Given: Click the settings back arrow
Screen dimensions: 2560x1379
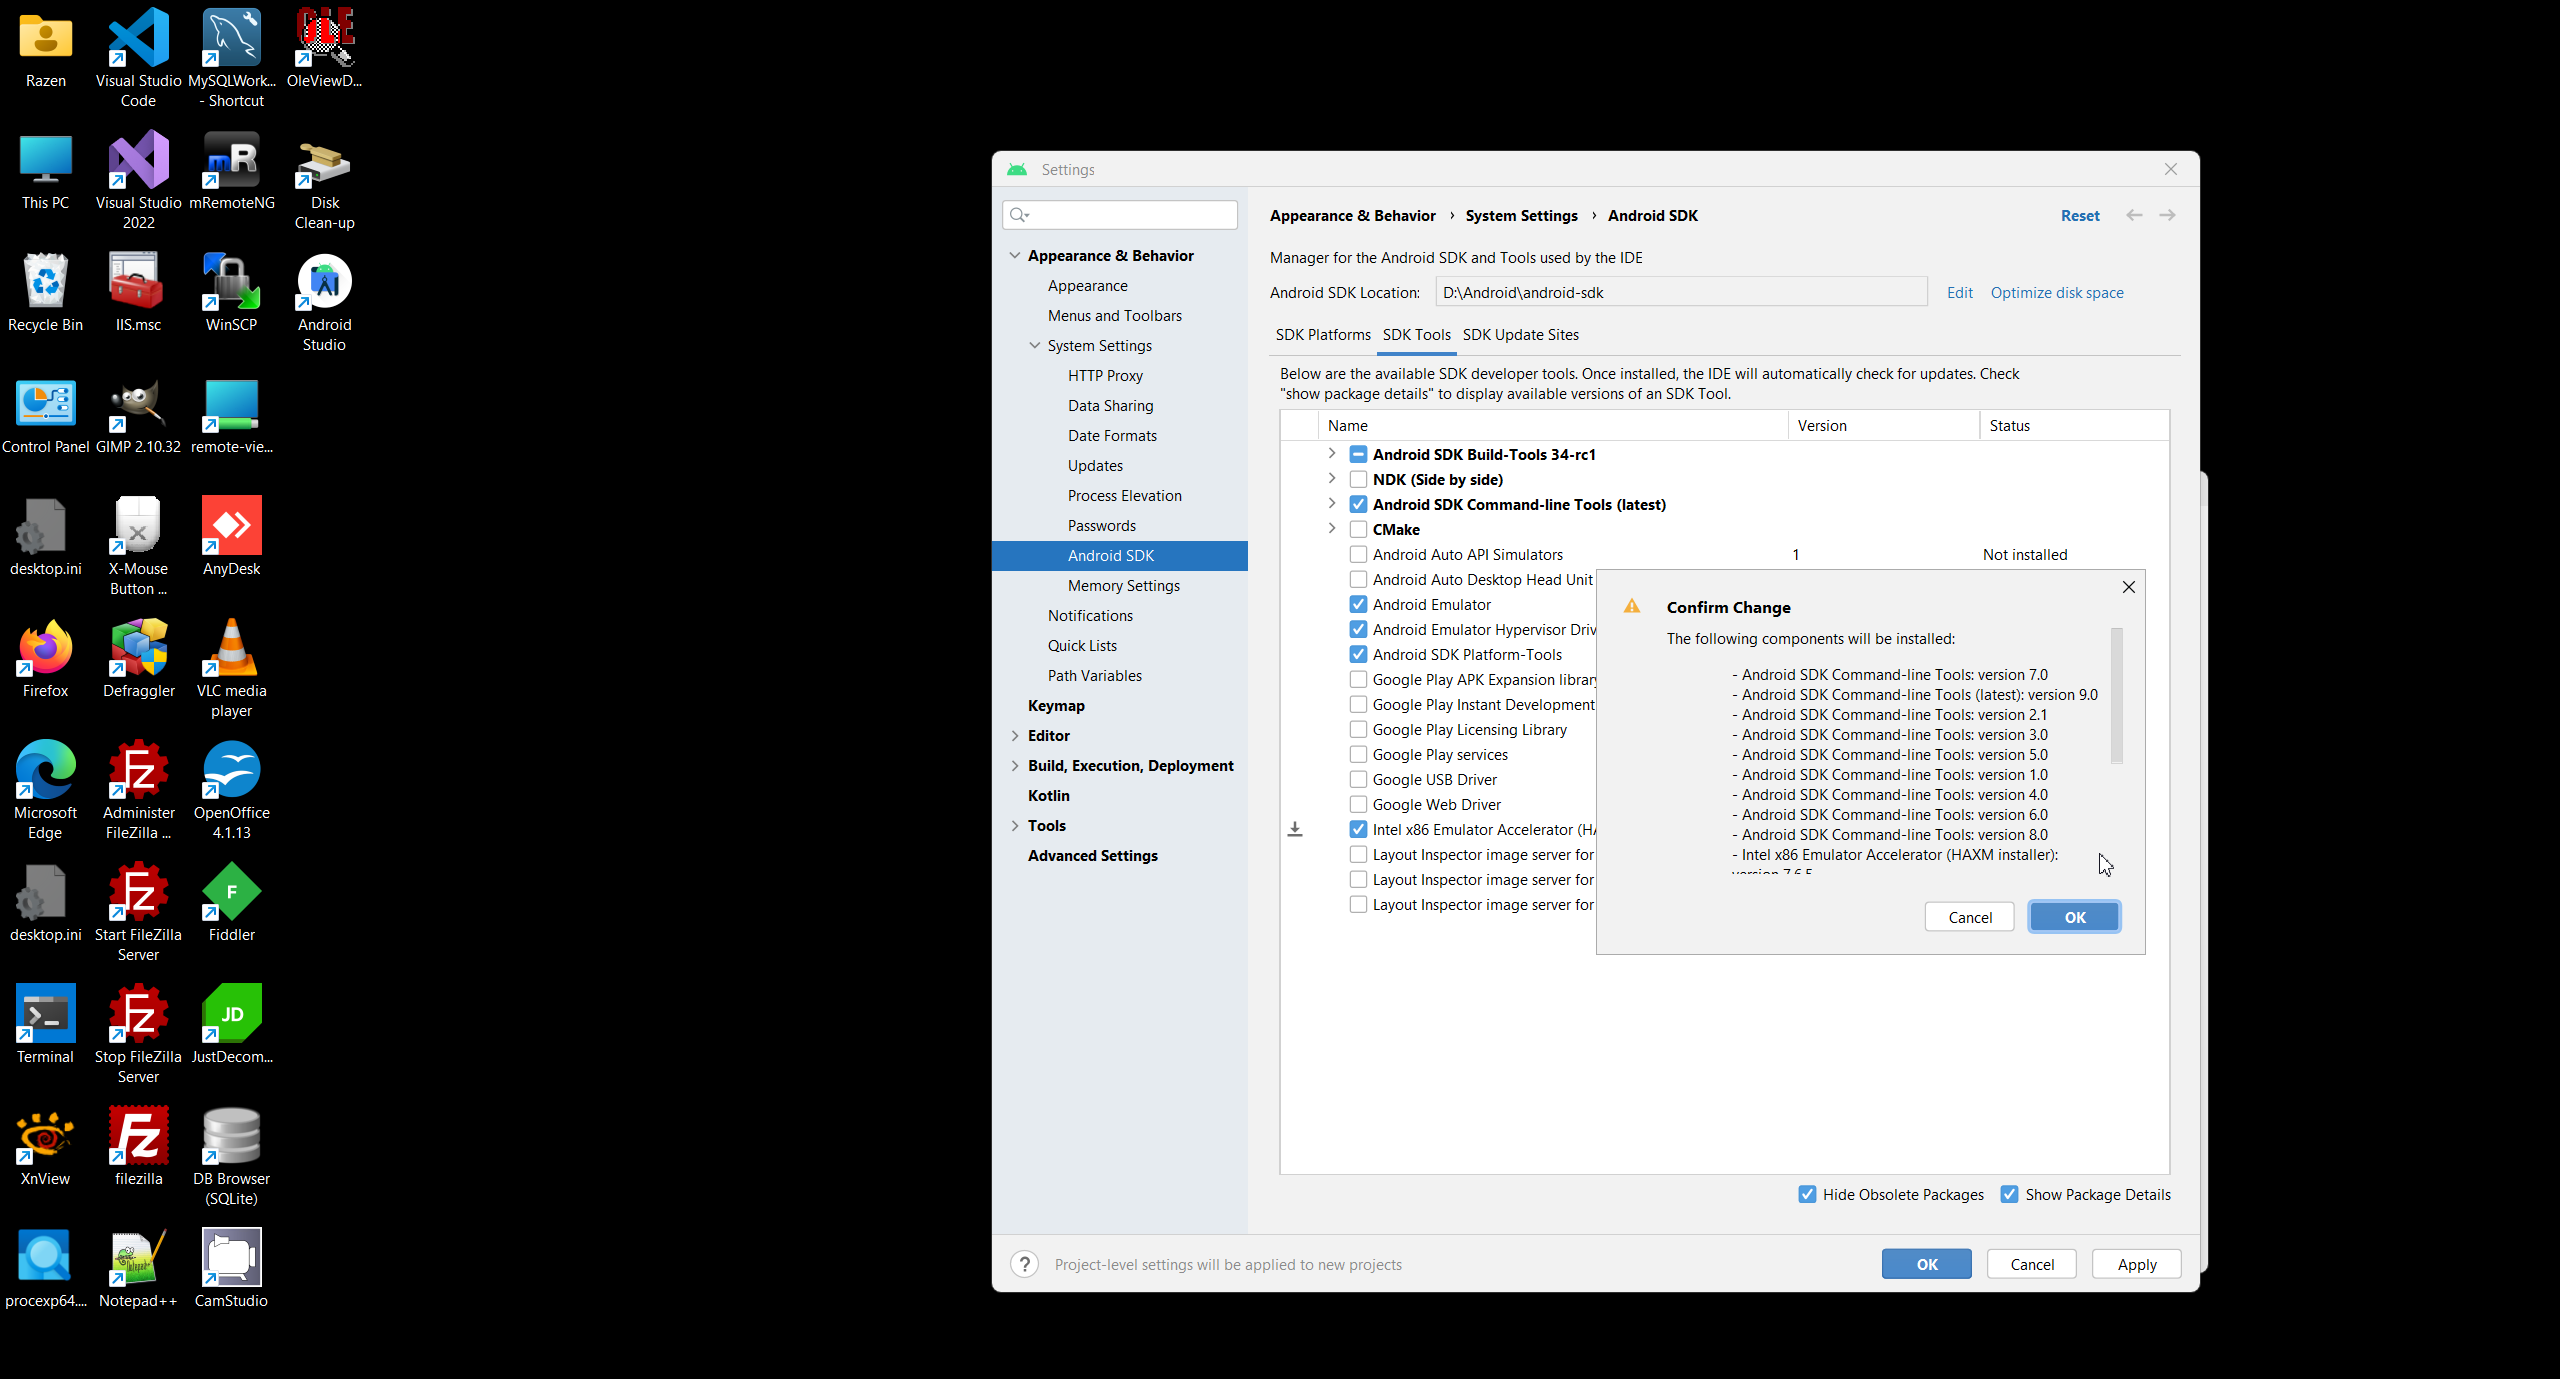Looking at the screenshot, I should tap(2134, 215).
